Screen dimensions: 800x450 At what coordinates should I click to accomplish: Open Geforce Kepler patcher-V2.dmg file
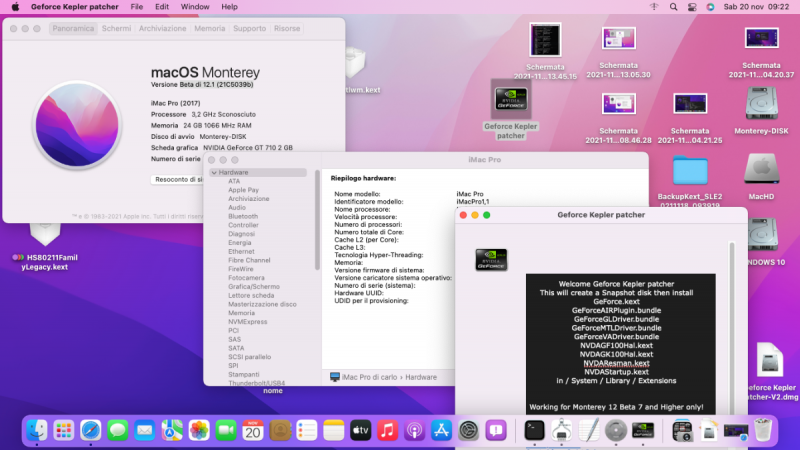point(769,362)
